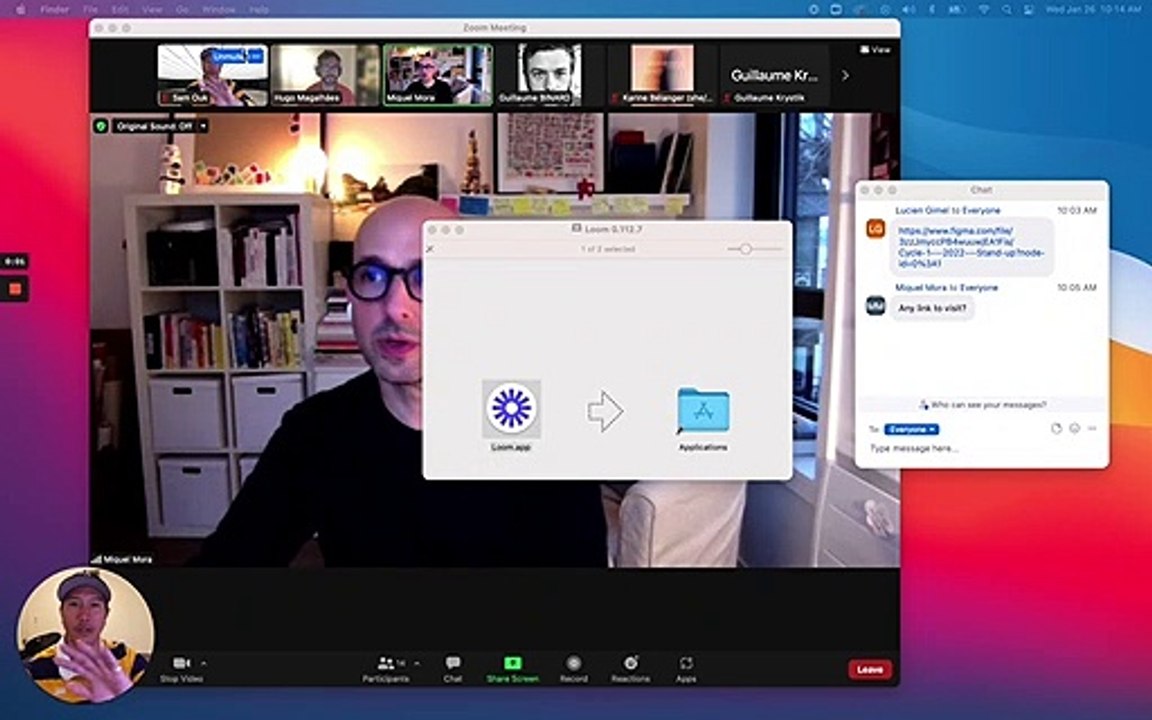
Task: Start Share Screen
Action: click(513, 669)
